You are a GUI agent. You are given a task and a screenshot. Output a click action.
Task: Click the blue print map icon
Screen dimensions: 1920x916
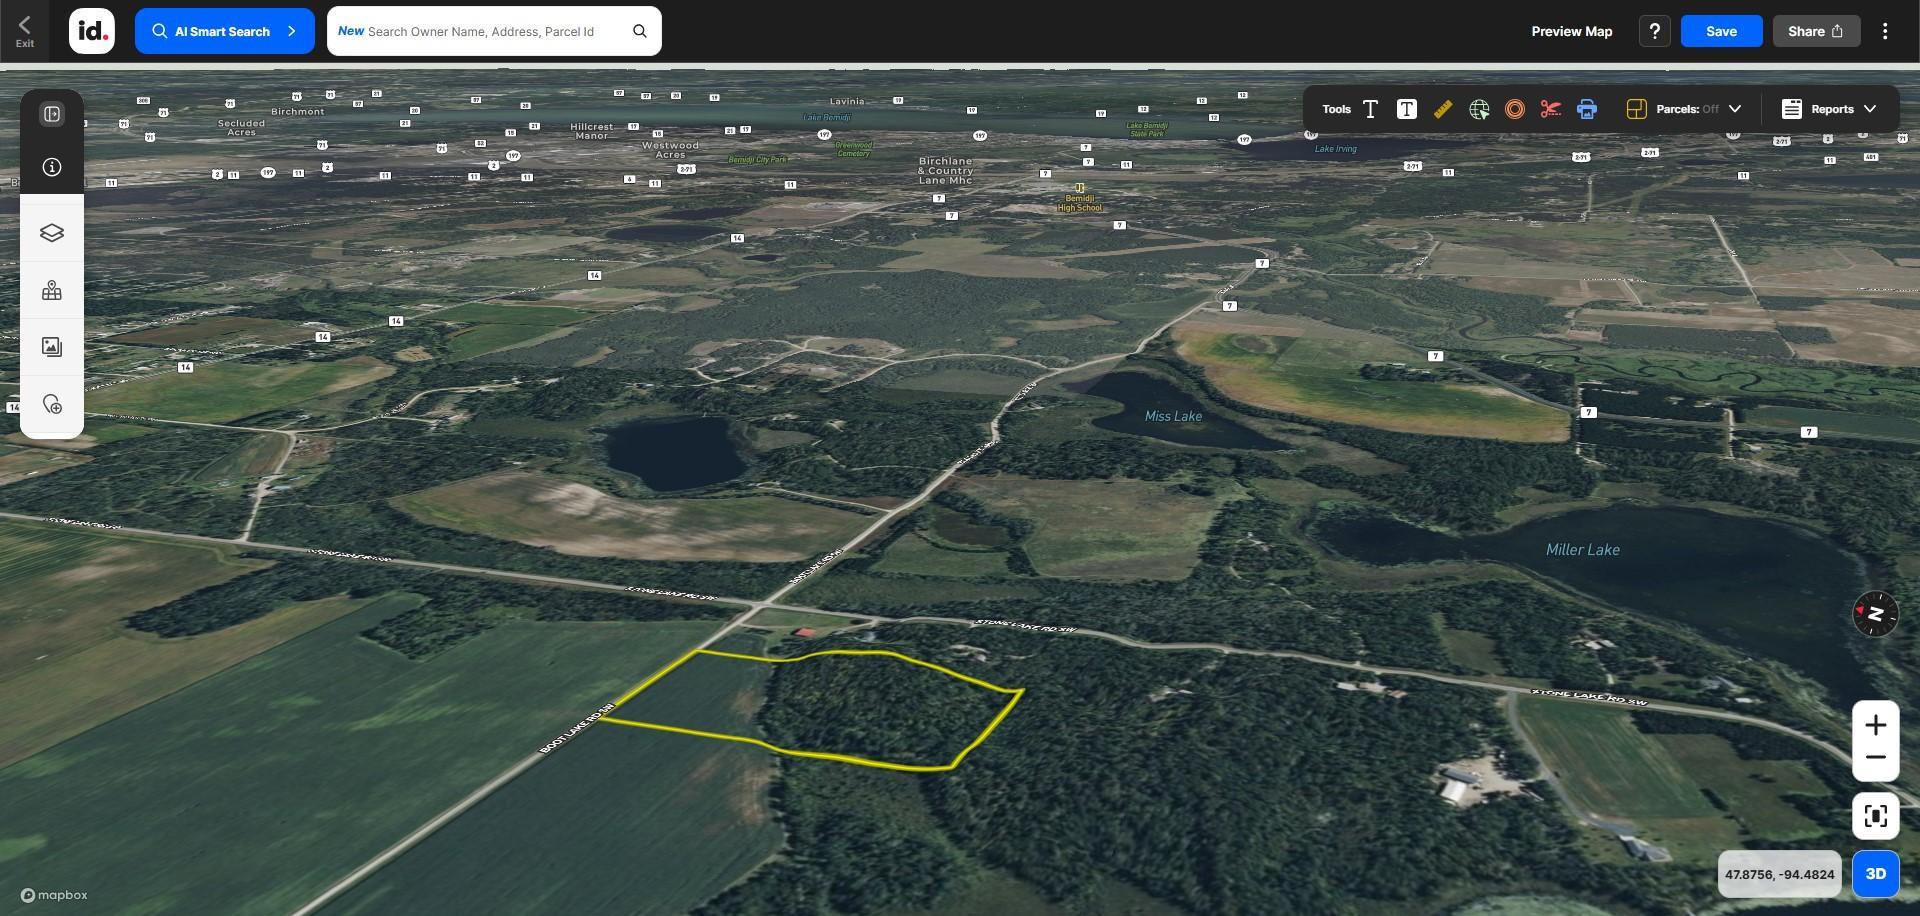coord(1586,109)
